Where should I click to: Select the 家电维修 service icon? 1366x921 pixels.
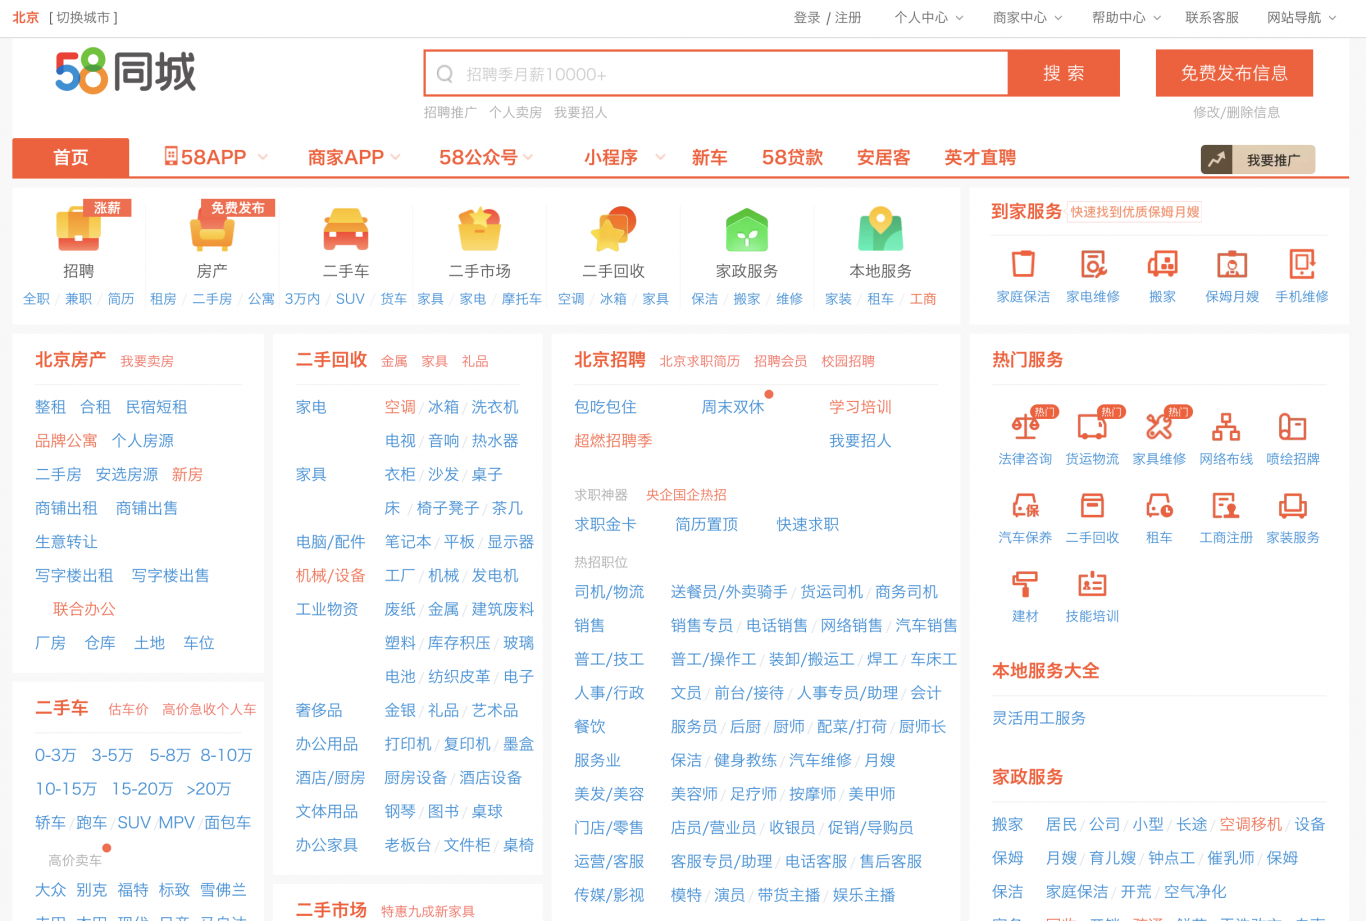coord(1093,264)
